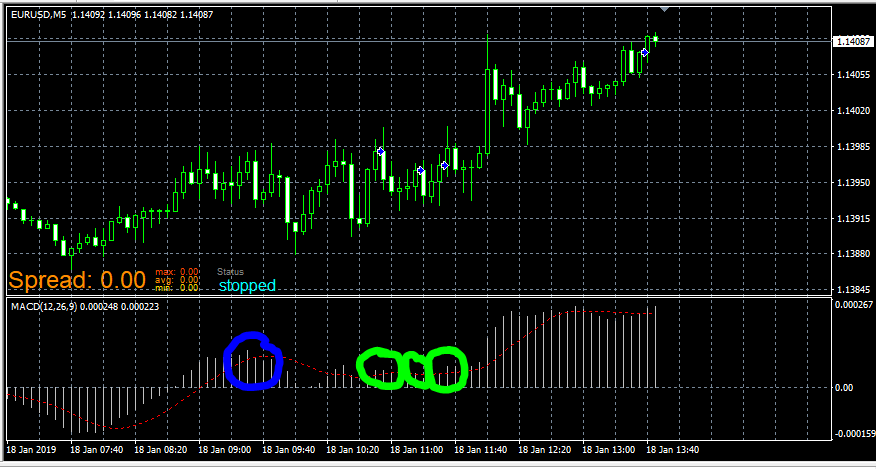Click the MACD zero level label 0.00
This screenshot has height=469, width=876.
coord(845,387)
